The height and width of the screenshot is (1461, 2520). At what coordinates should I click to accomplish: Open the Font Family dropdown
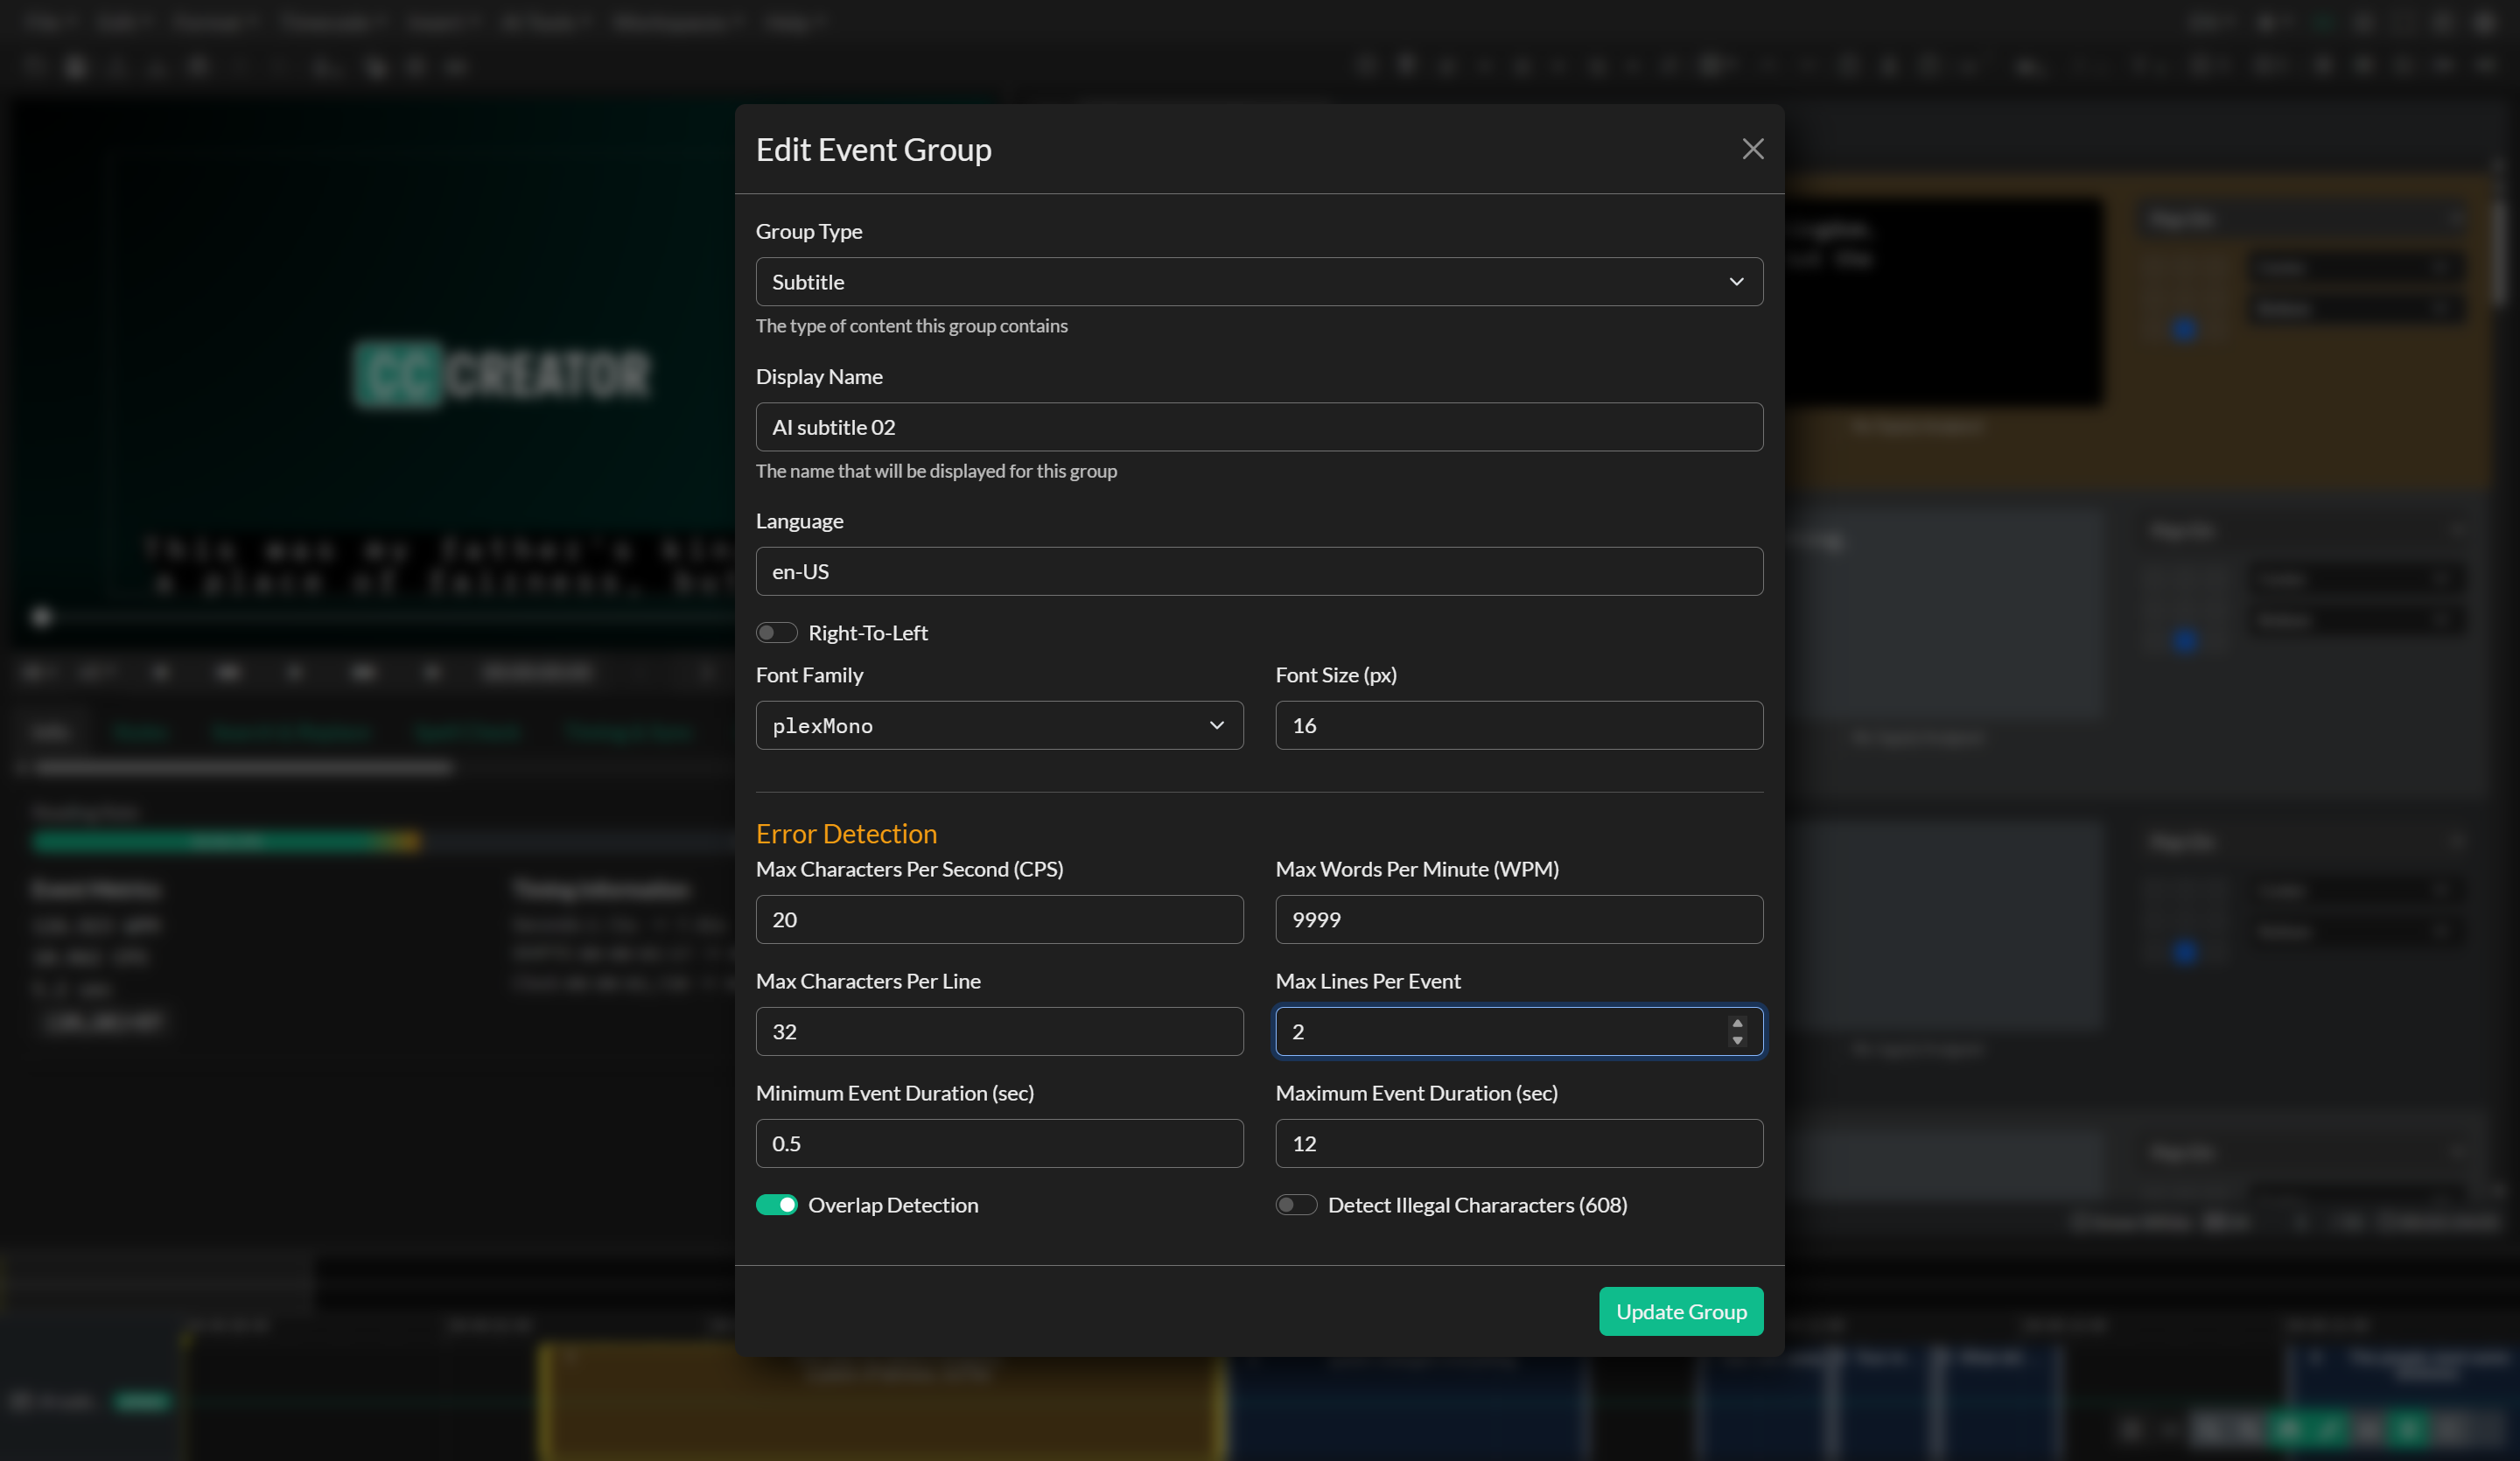click(x=999, y=725)
